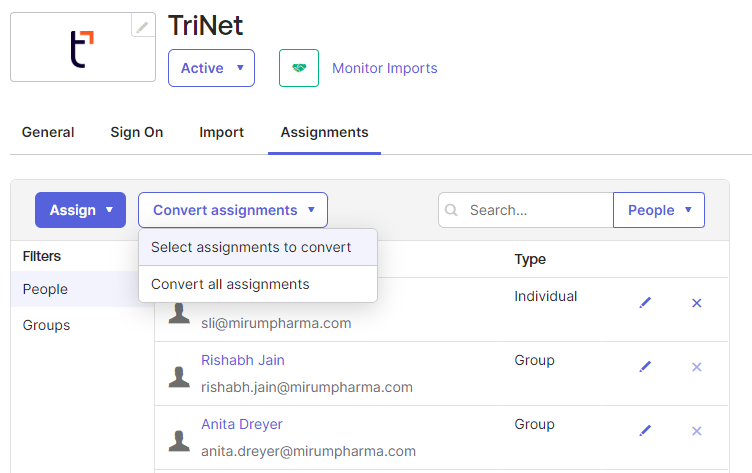Image resolution: width=752 pixels, height=473 pixels.
Task: Open the green handshake provisioning icon
Action: (x=299, y=68)
